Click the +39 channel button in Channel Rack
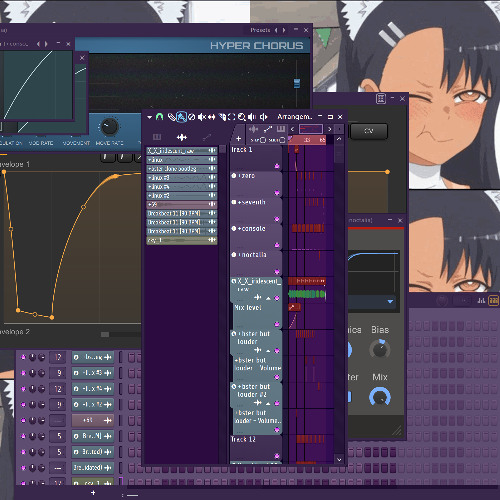 pos(93,420)
